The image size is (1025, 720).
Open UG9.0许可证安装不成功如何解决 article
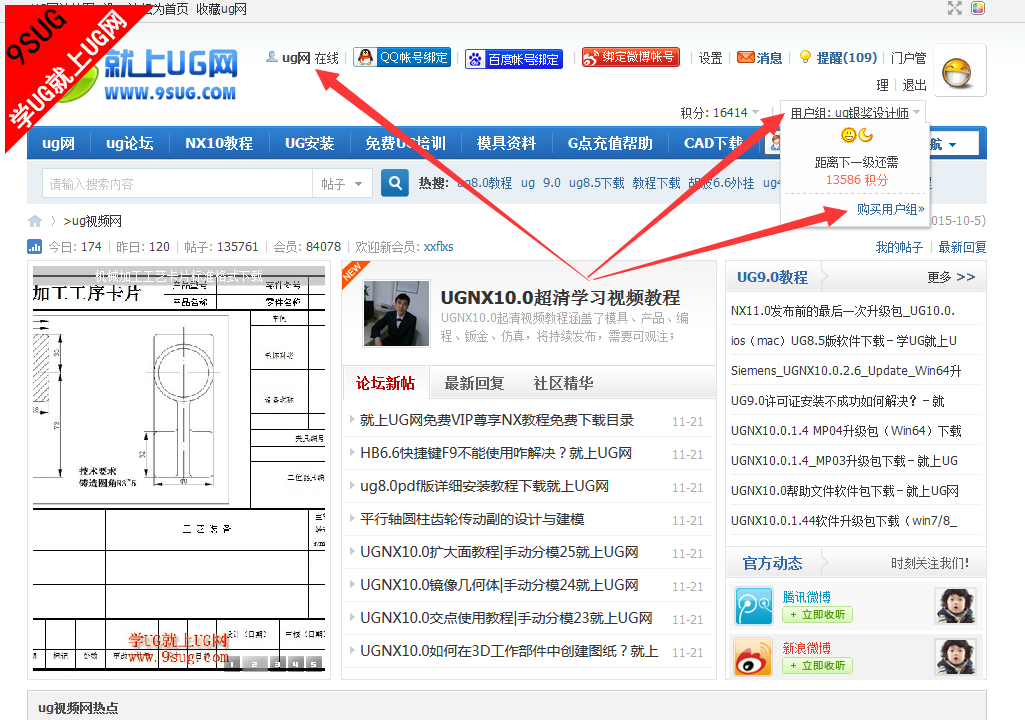pyautogui.click(x=837, y=401)
